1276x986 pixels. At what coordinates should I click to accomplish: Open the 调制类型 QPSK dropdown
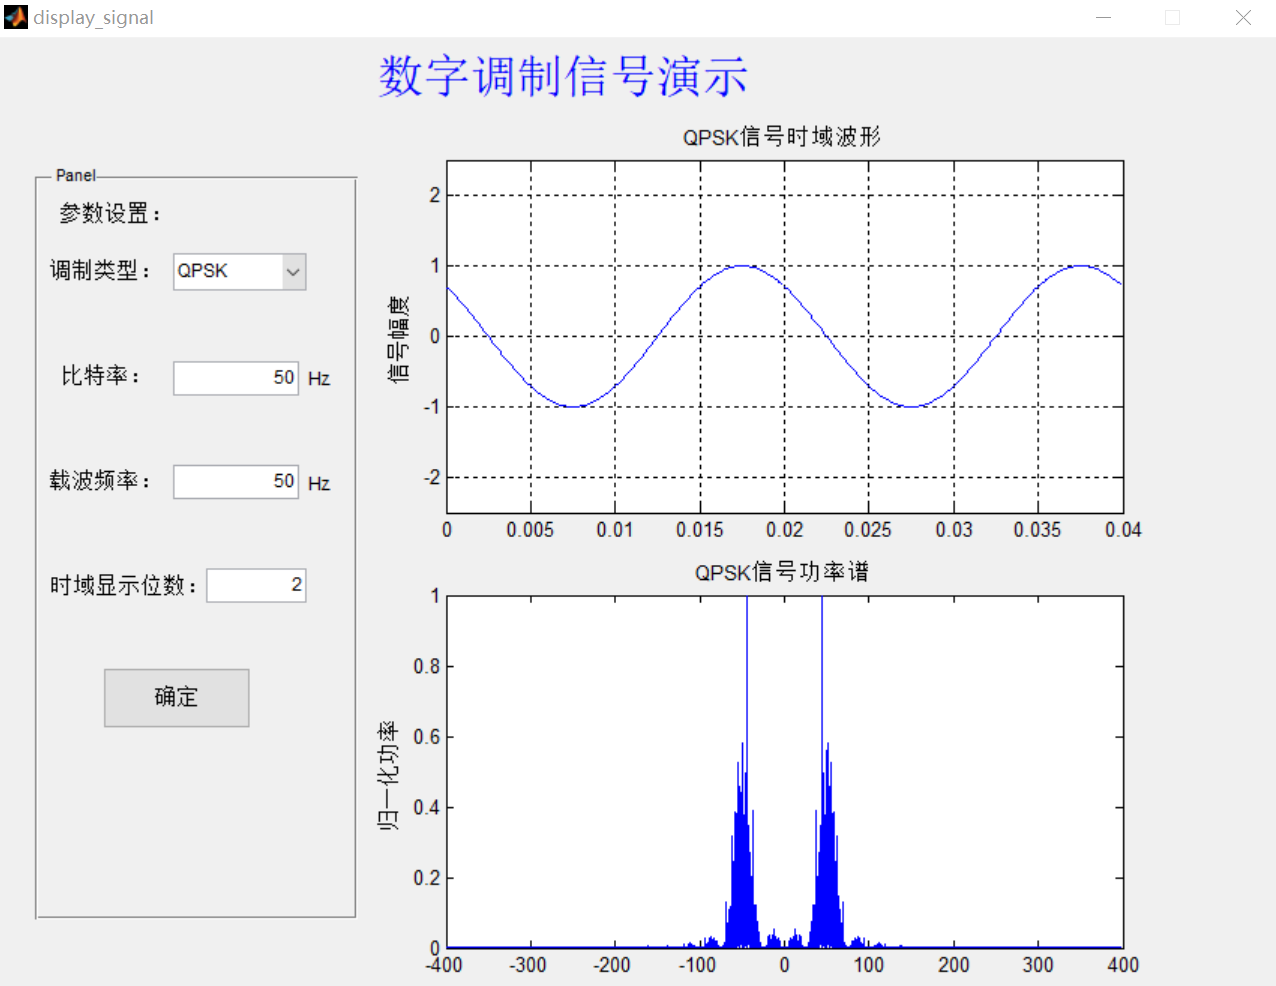239,271
